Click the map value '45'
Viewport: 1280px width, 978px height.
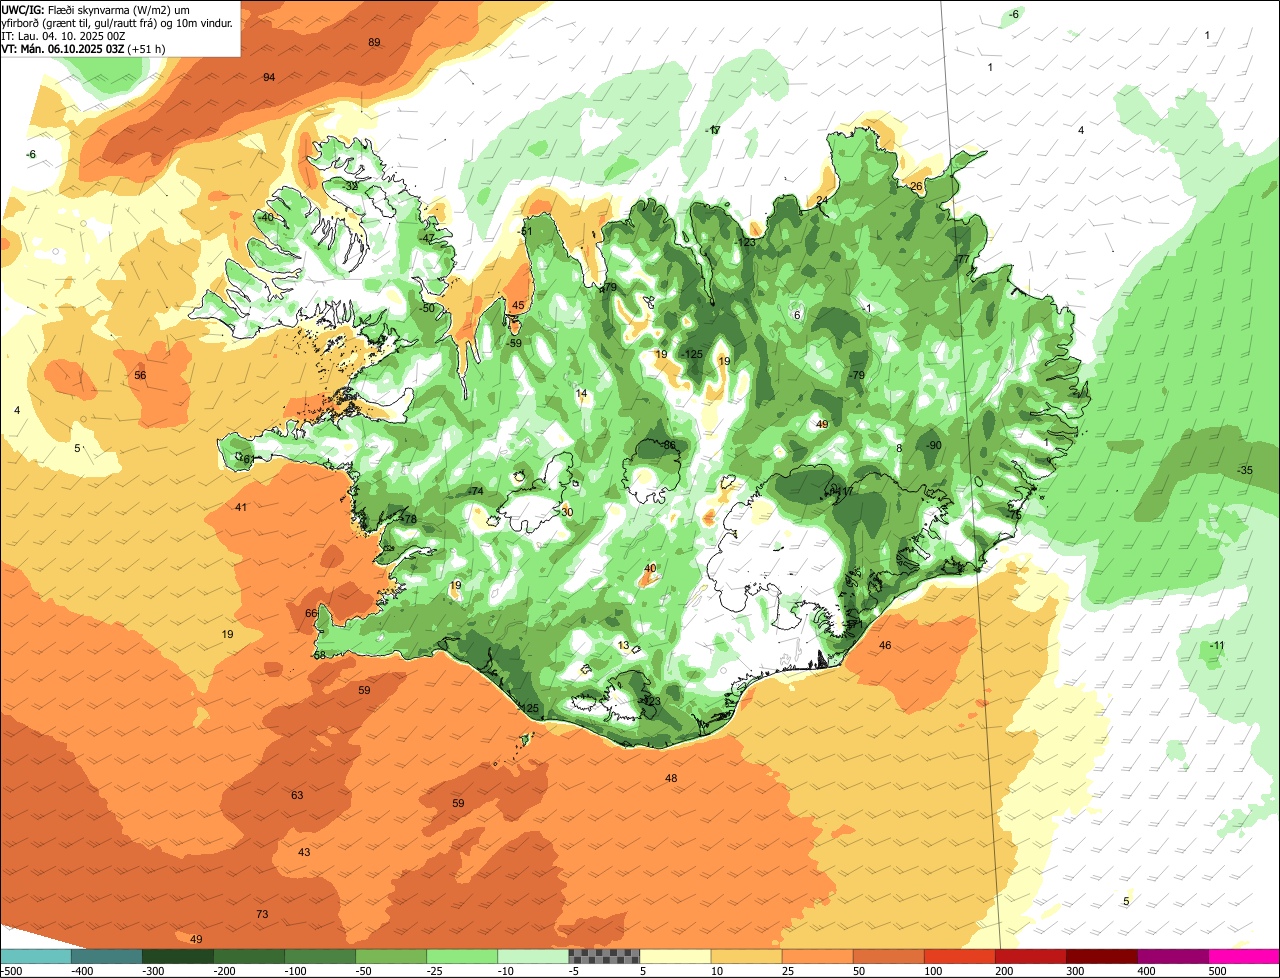518,305
